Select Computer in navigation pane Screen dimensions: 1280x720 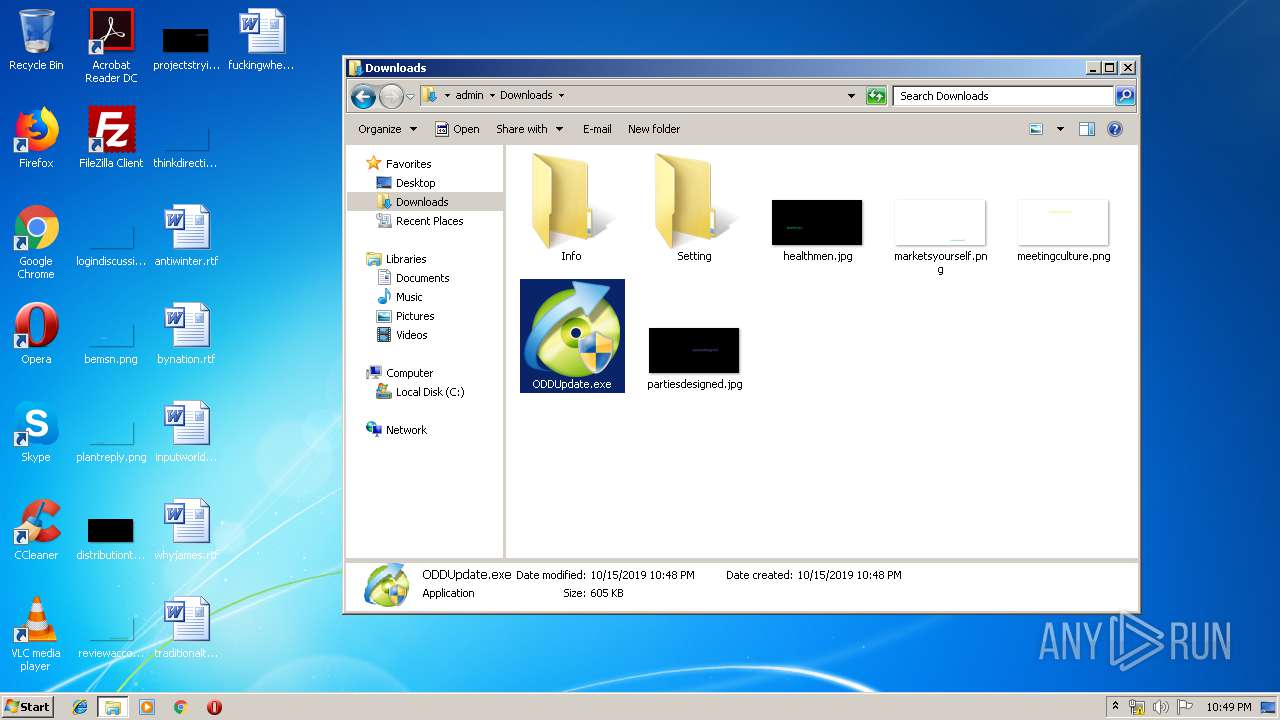coord(399,373)
